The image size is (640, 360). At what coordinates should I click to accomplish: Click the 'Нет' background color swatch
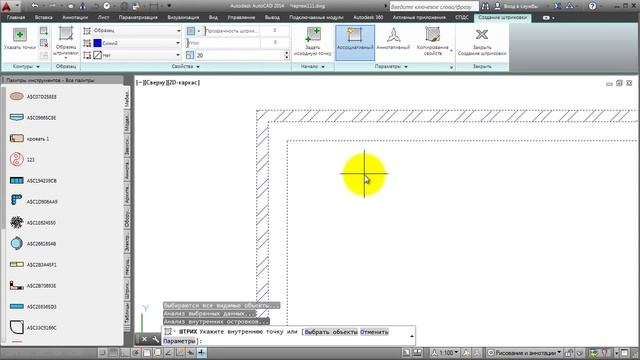pos(97,55)
